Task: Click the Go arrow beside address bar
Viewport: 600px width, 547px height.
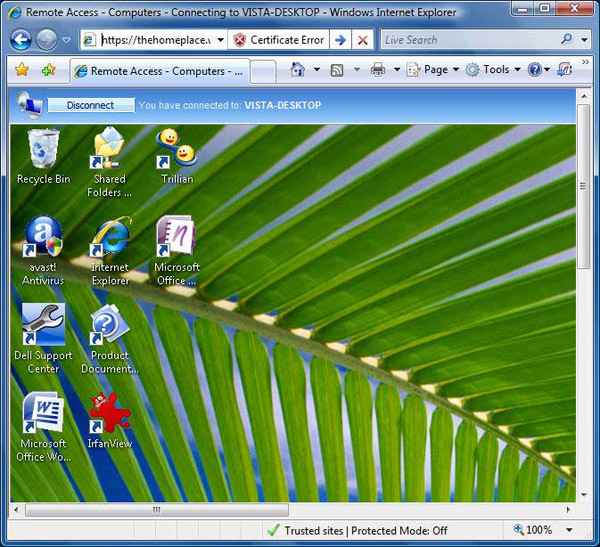Action: click(x=340, y=40)
